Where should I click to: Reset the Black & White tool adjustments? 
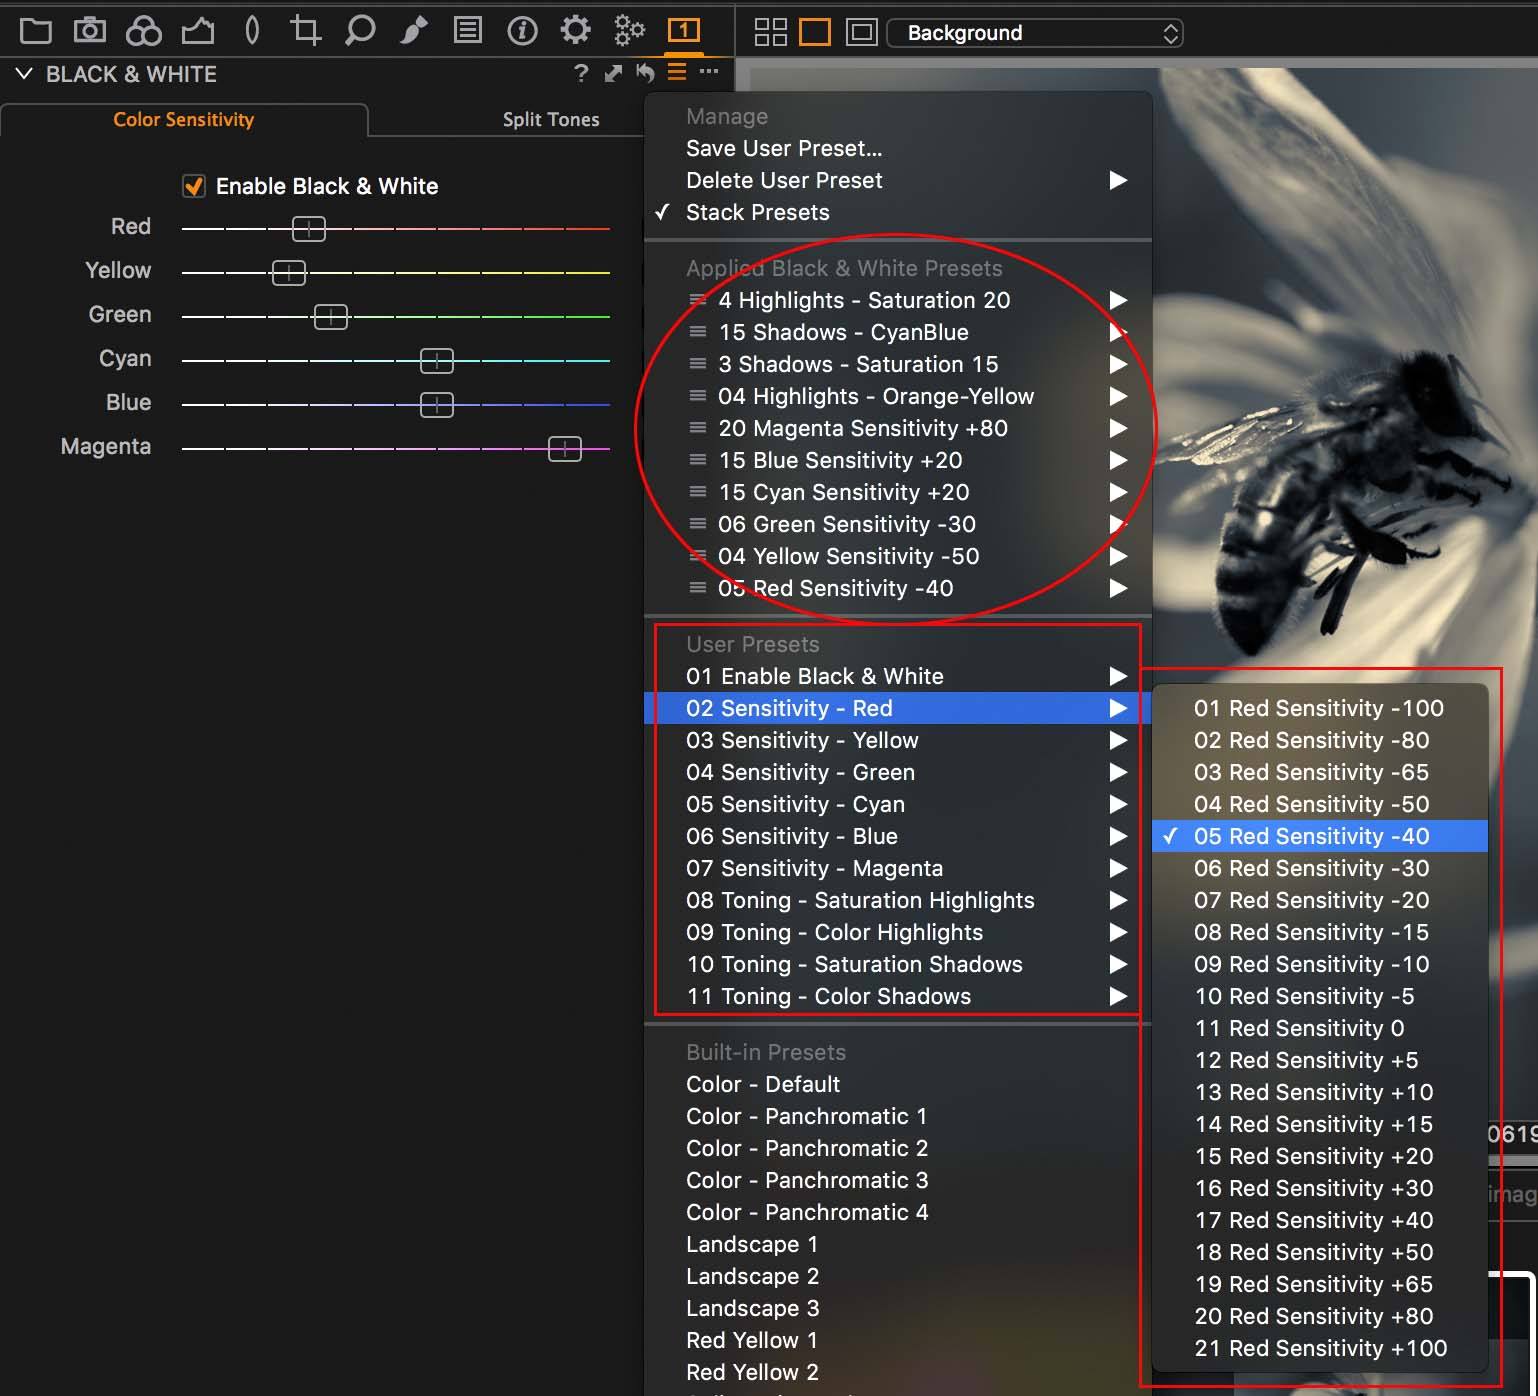pos(645,72)
